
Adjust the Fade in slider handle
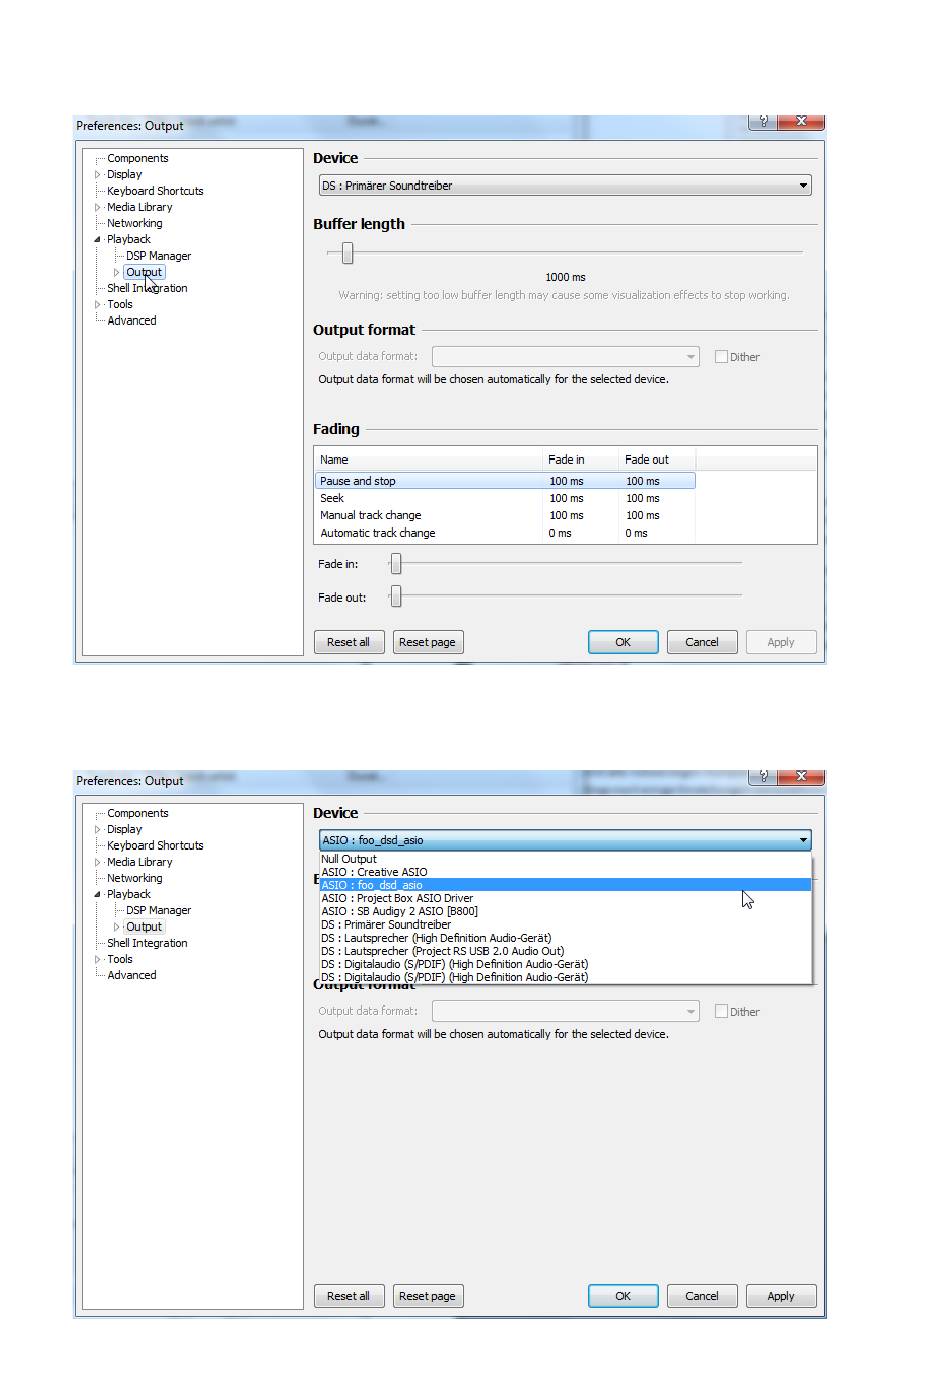coord(396,564)
